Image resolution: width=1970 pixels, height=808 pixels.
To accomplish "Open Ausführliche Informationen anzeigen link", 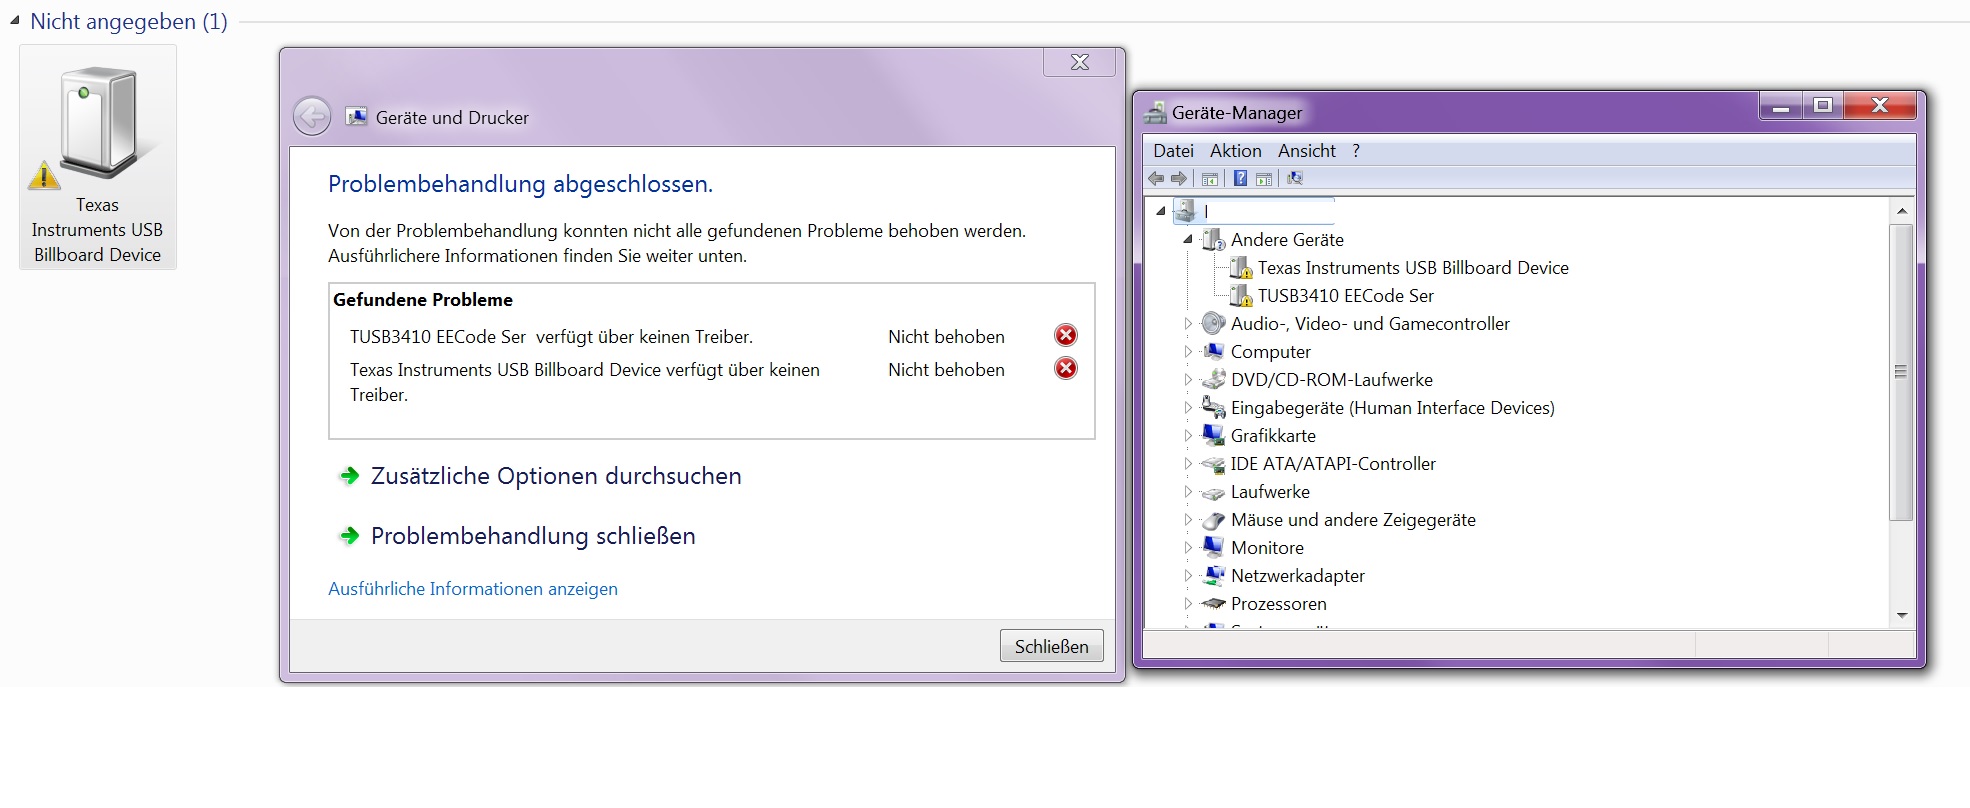I will [473, 589].
